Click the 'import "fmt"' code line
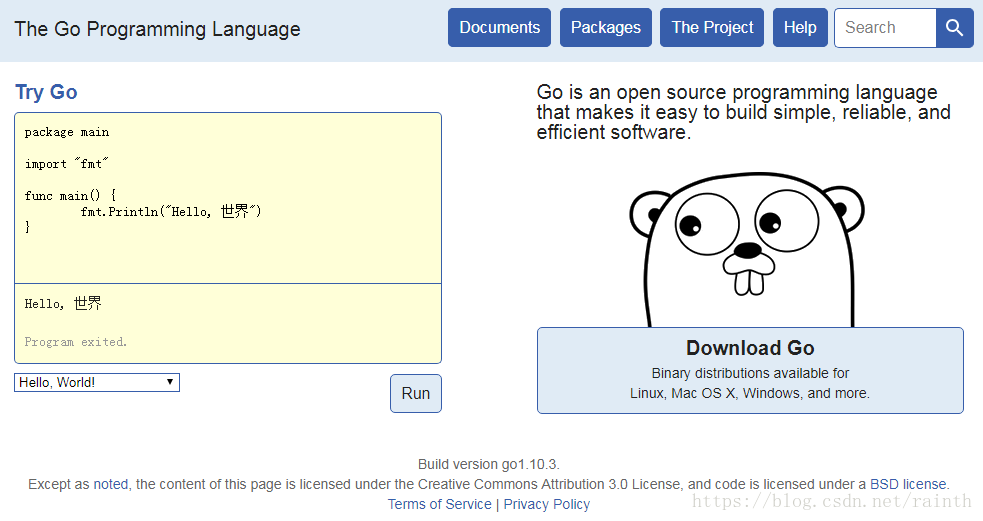The image size is (983, 521). [x=66, y=164]
